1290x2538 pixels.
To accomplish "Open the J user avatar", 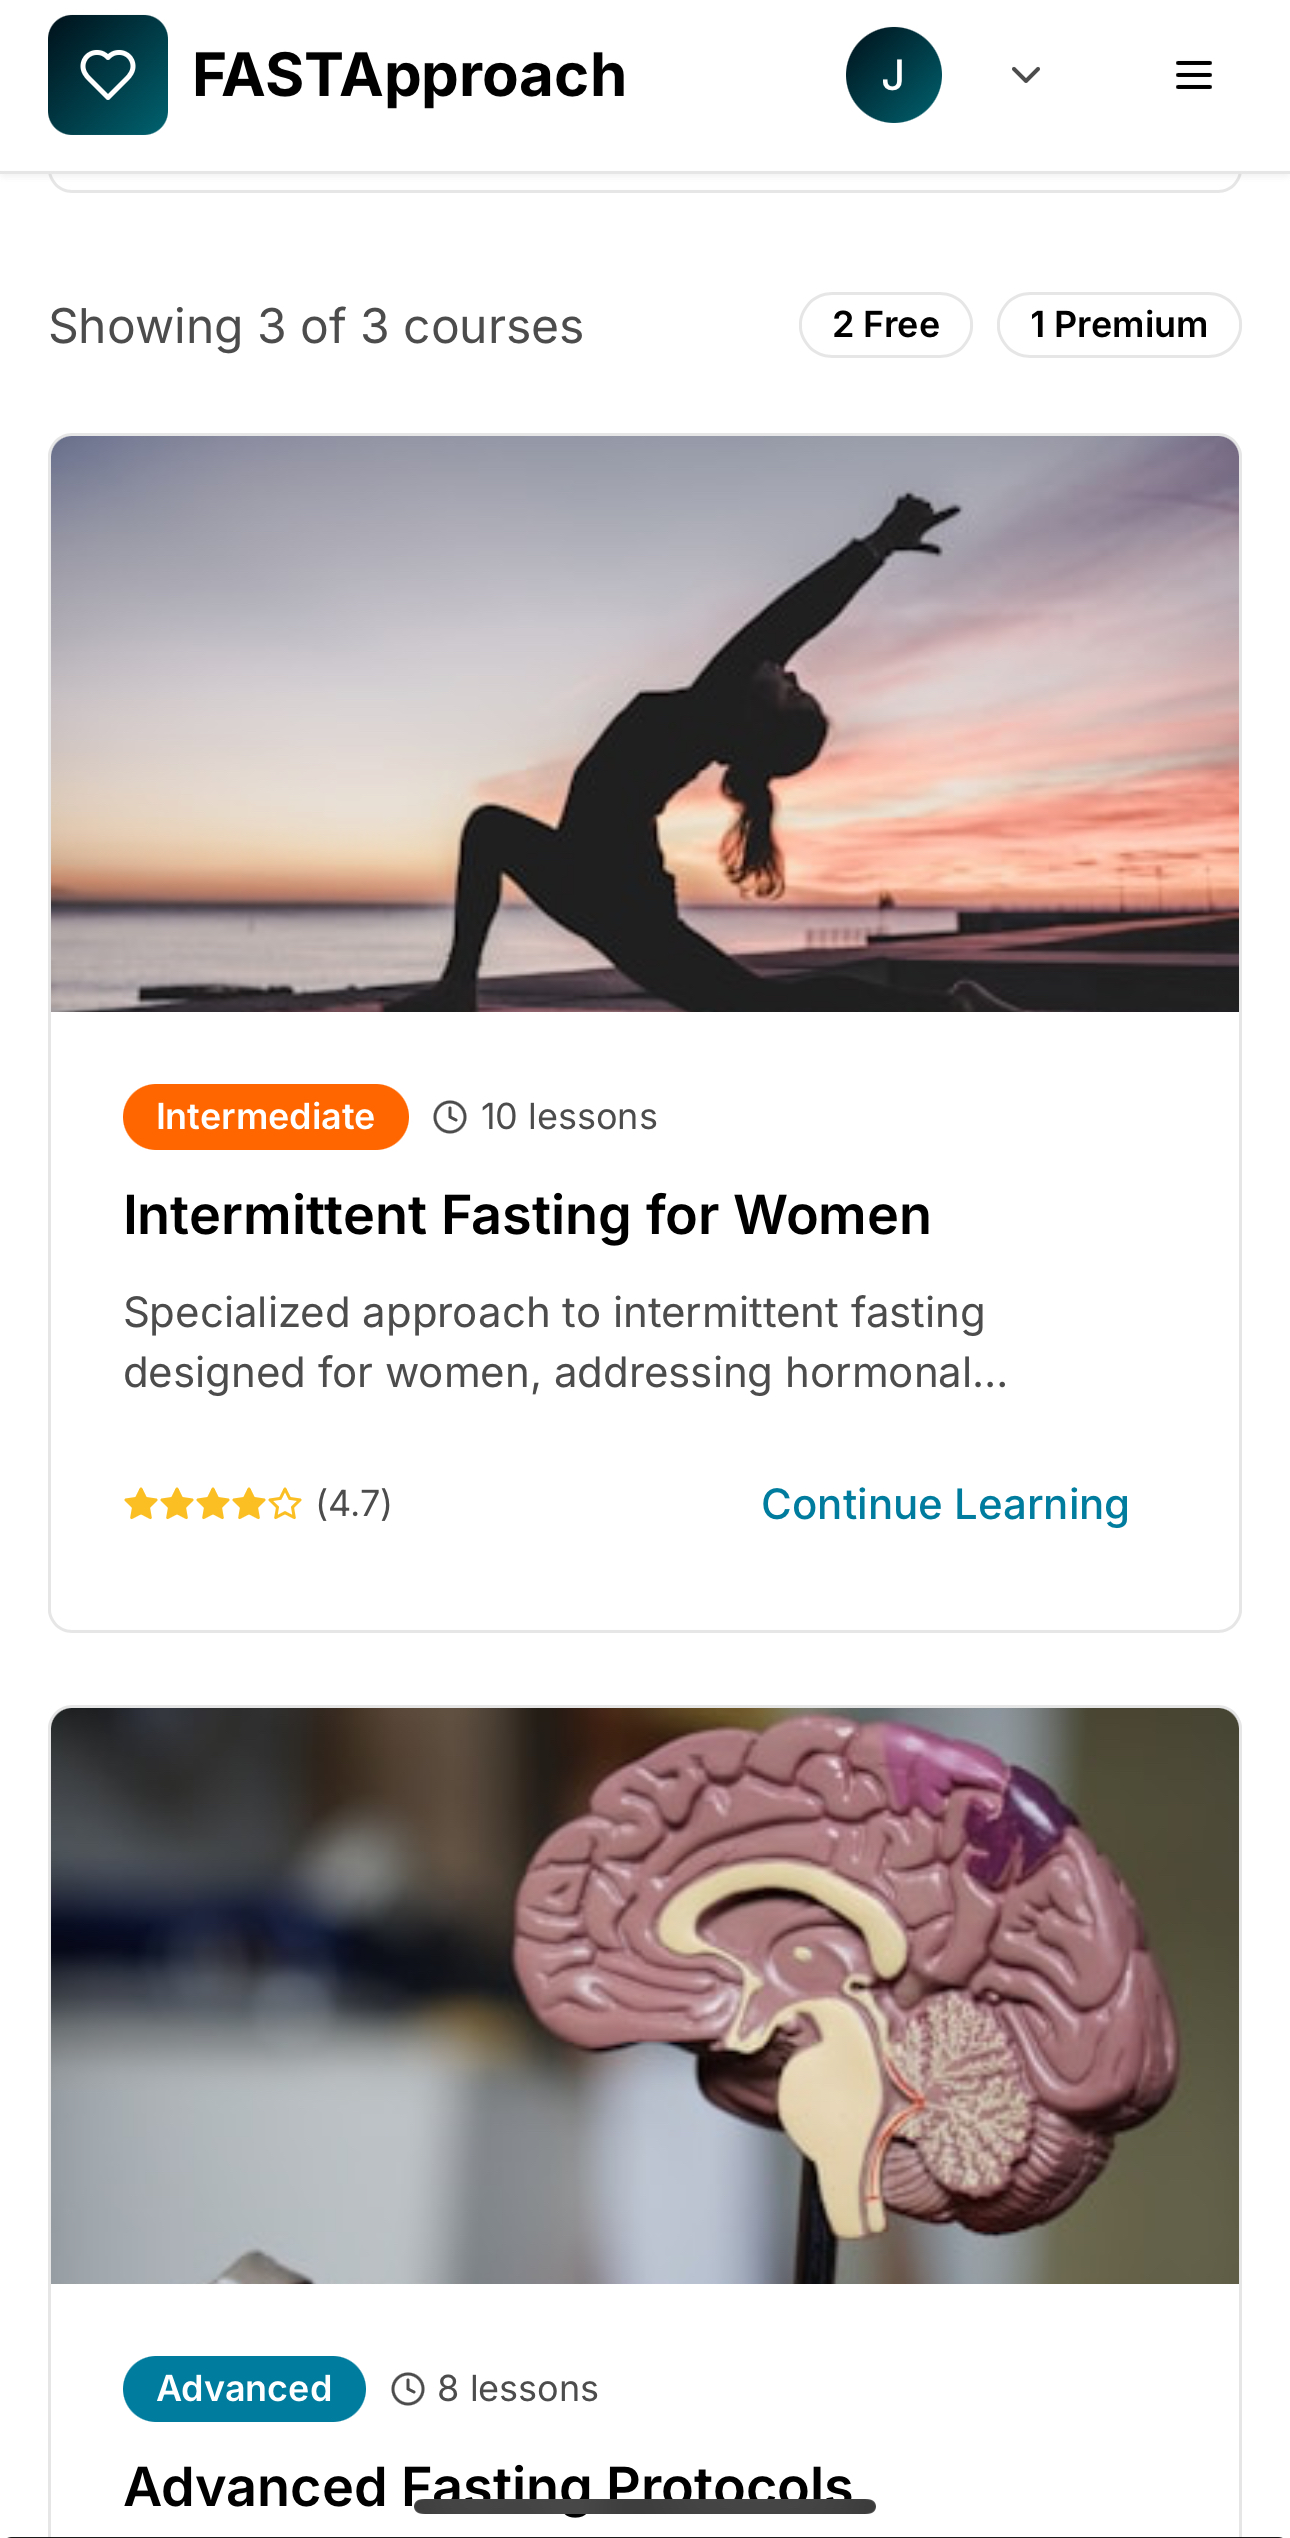I will [x=893, y=75].
